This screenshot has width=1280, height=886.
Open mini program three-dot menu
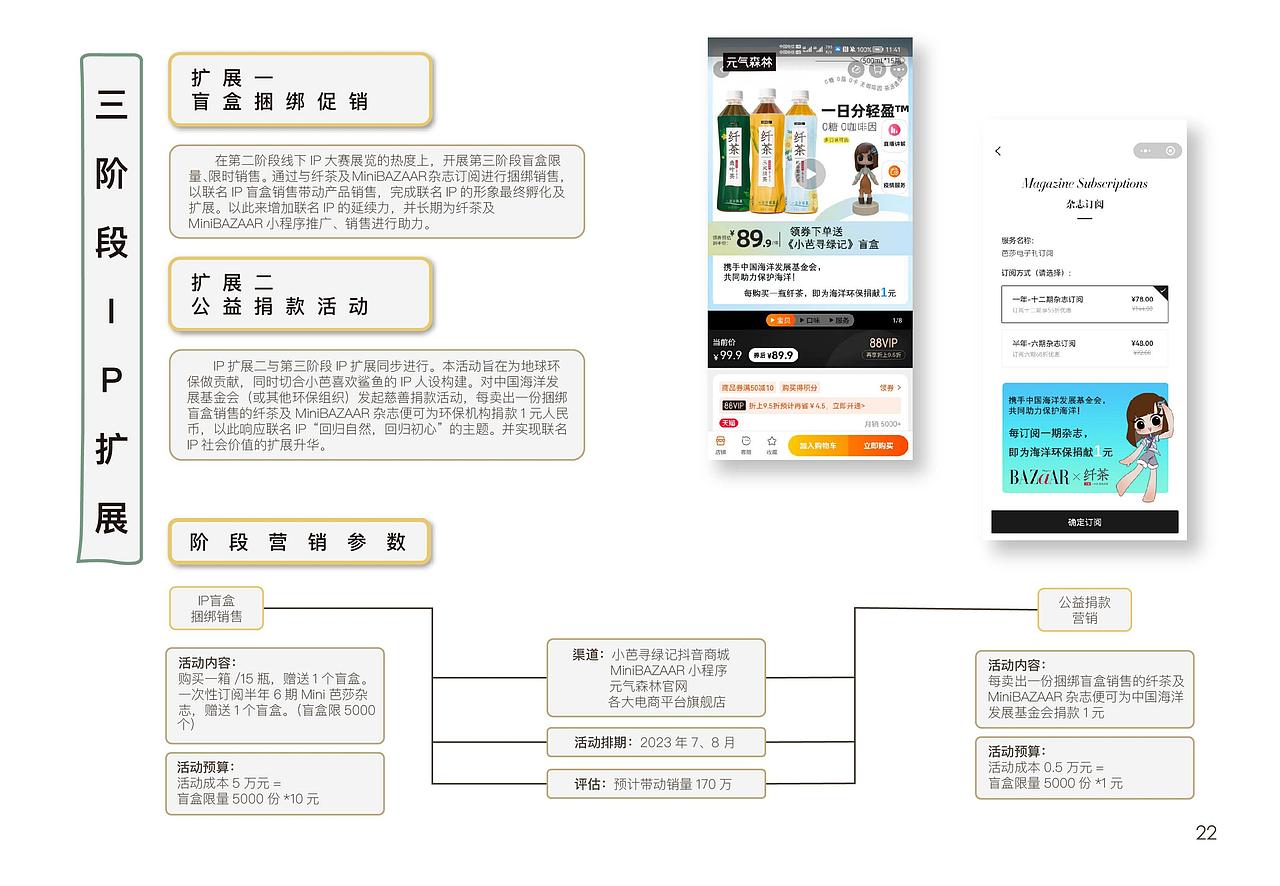(1146, 151)
